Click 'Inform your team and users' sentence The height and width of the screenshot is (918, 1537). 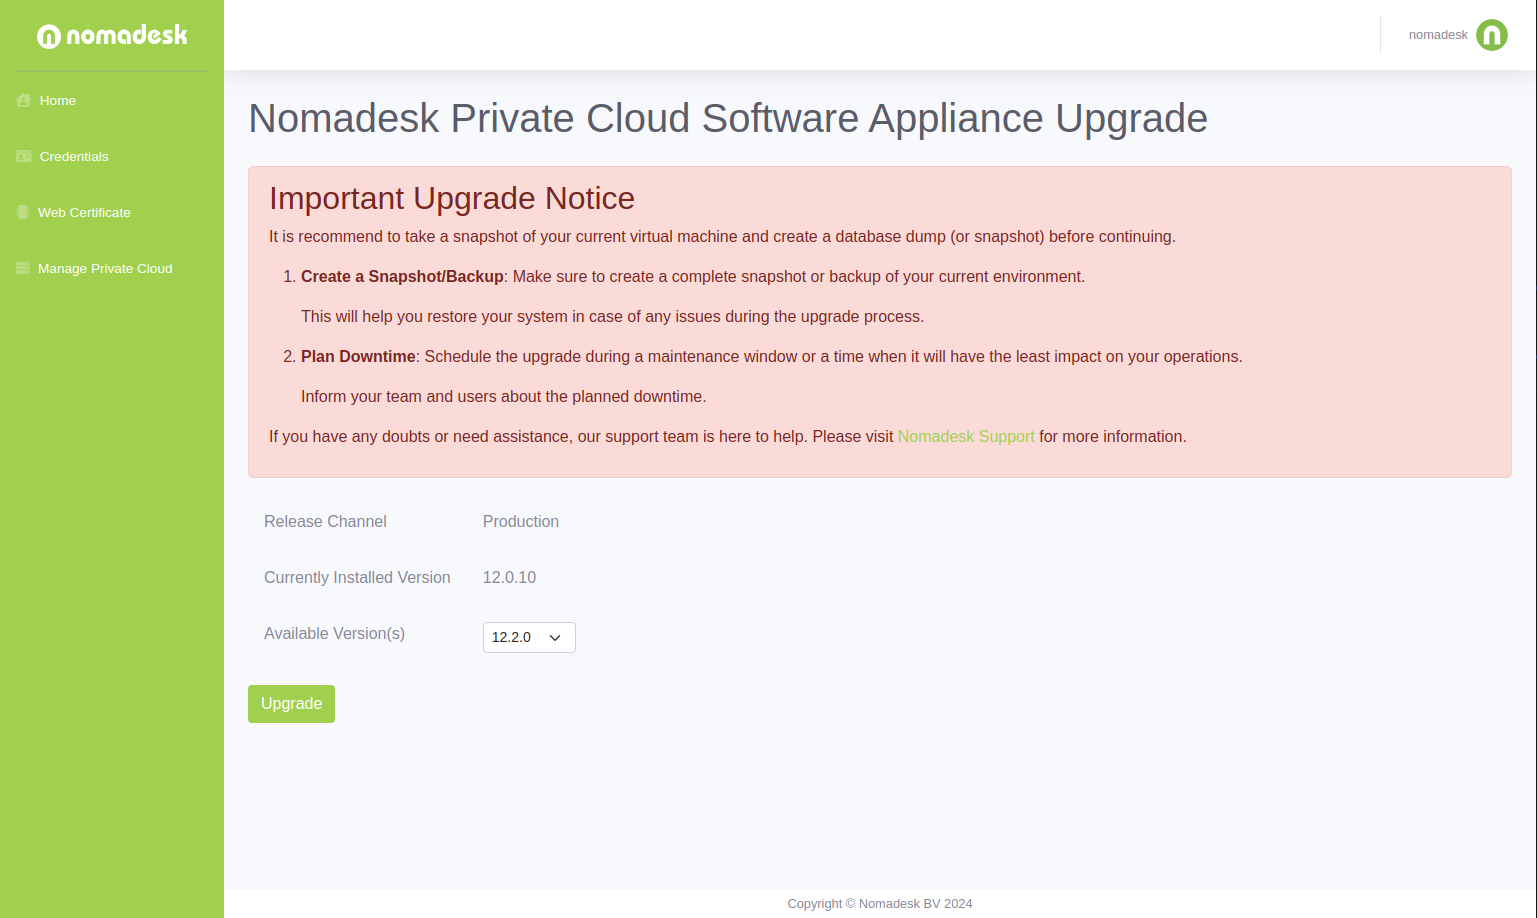504,397
